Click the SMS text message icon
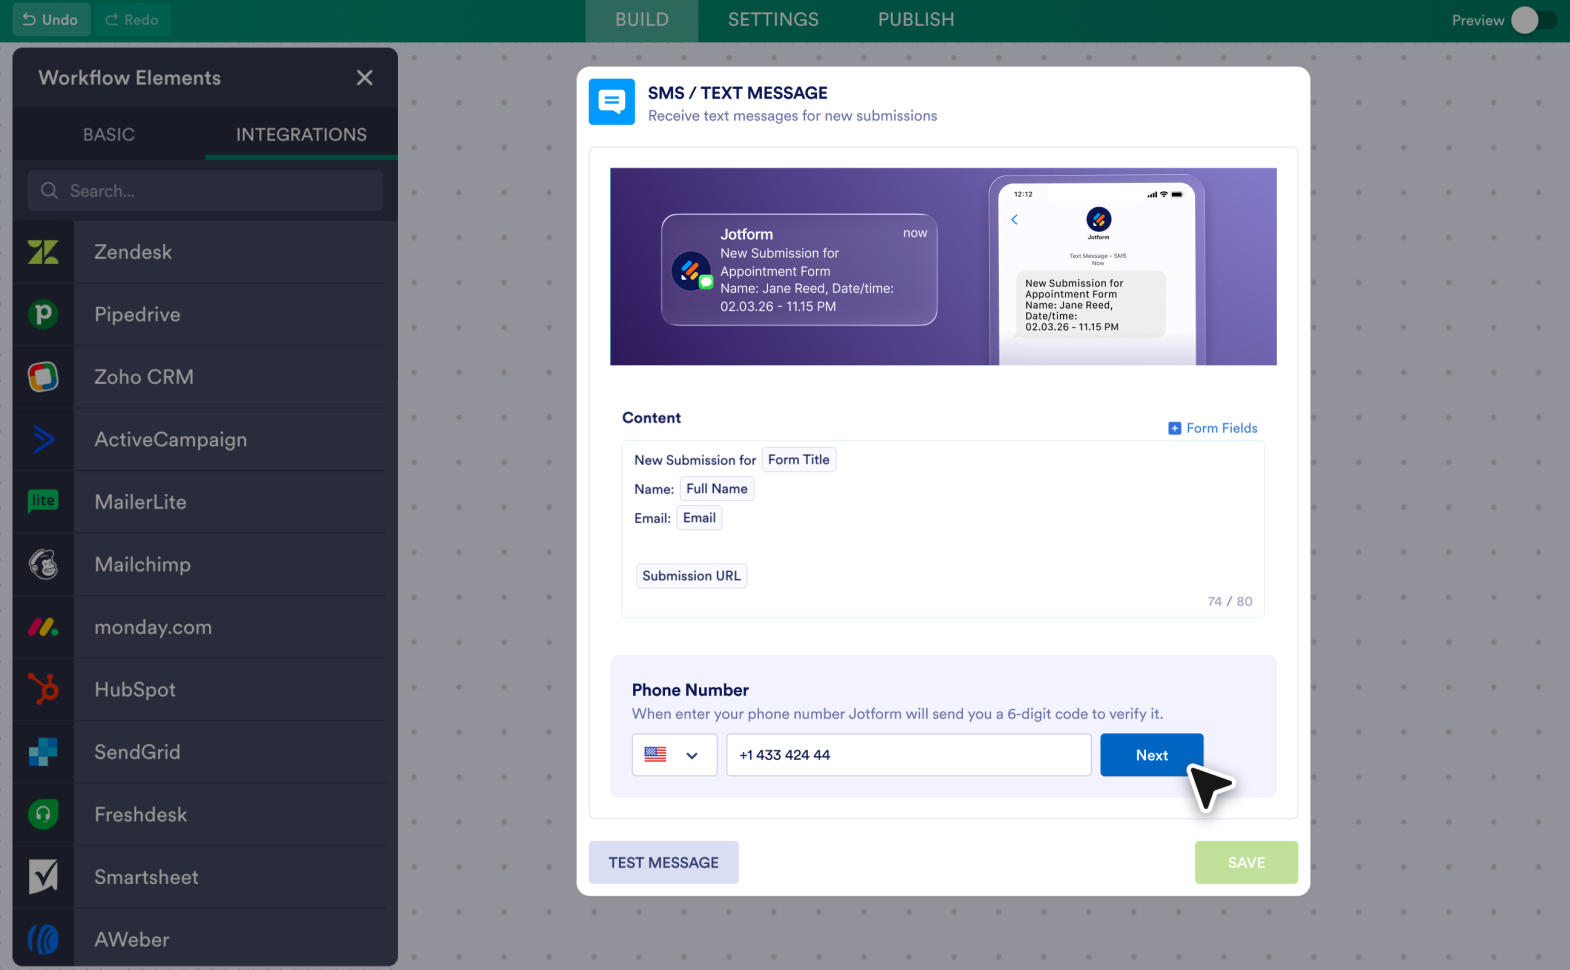Screen dimensions: 1570x970 [x=612, y=102]
